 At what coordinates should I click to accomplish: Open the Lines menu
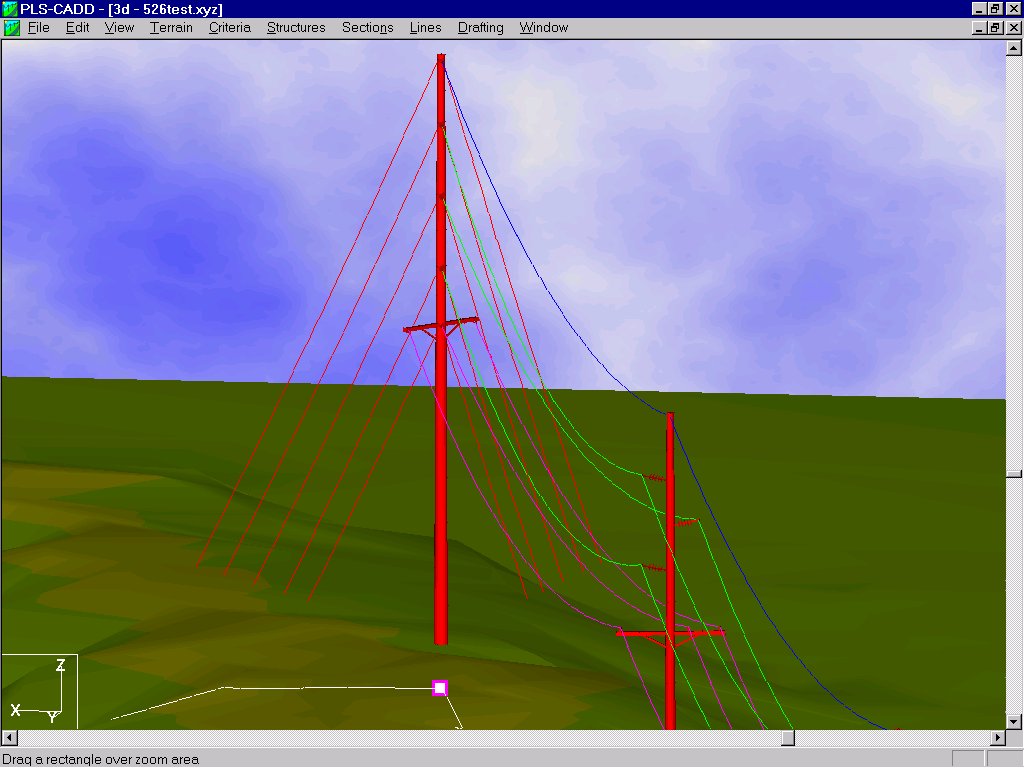coord(425,27)
